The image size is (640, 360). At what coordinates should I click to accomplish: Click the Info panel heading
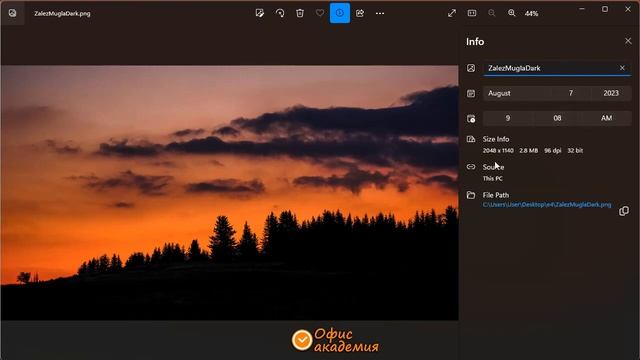pyautogui.click(x=475, y=42)
